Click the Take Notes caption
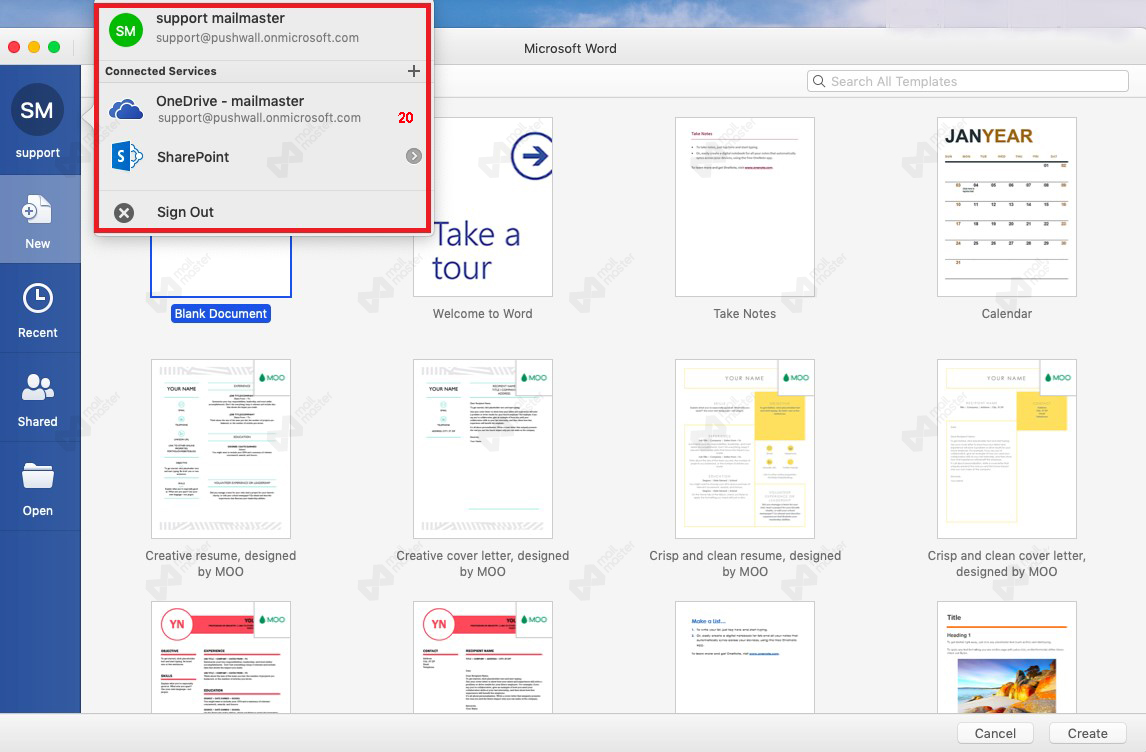 745,314
